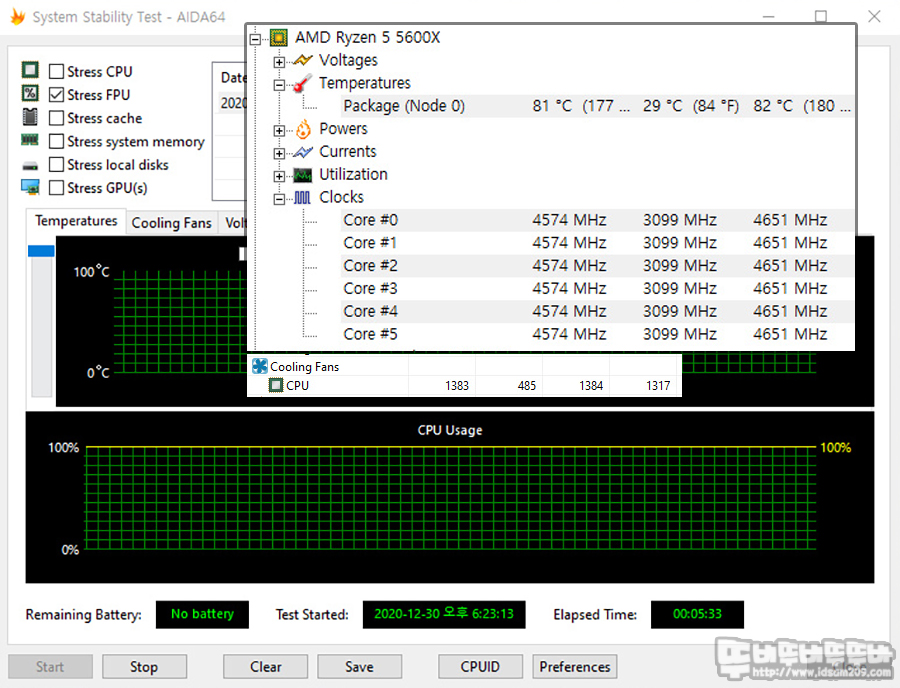The image size is (900, 688).
Task: Uncheck the Stress FPU checkbox
Action: pyautogui.click(x=56, y=95)
